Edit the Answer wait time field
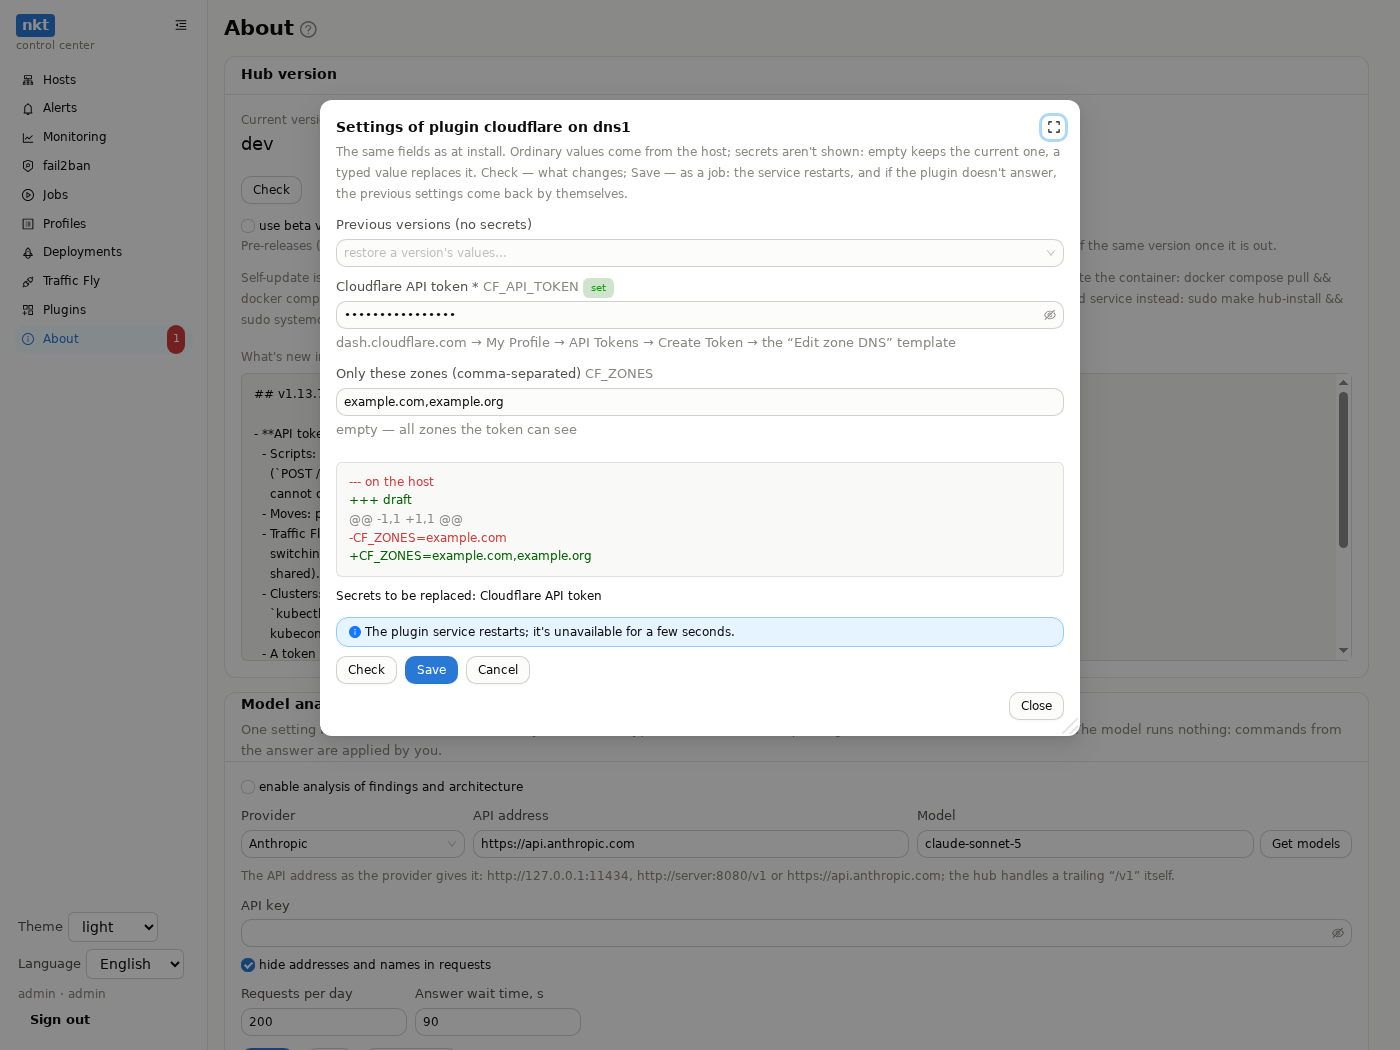 pos(498,1022)
